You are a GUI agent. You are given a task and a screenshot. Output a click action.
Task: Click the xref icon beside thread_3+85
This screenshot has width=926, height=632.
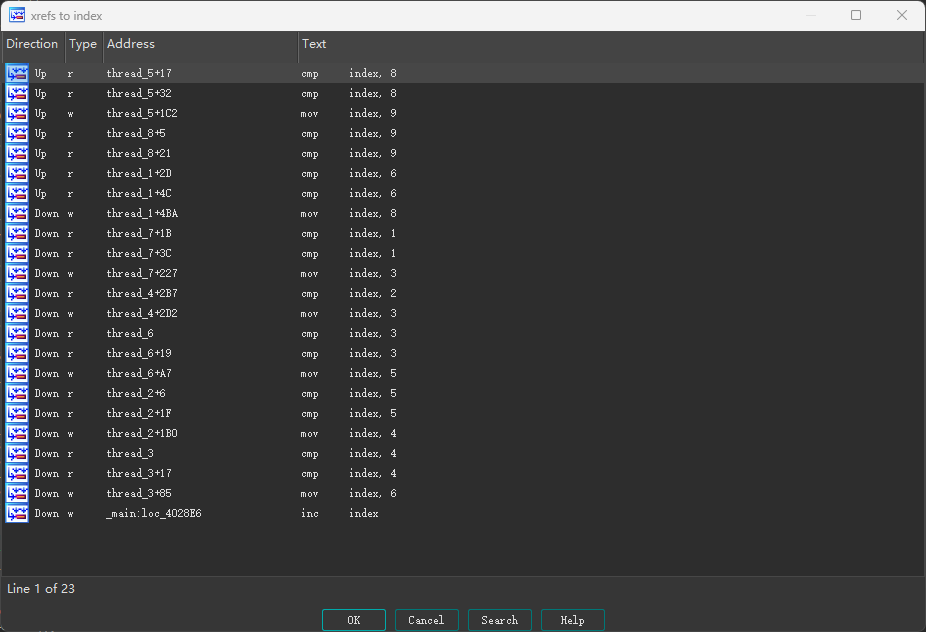pyautogui.click(x=17, y=493)
